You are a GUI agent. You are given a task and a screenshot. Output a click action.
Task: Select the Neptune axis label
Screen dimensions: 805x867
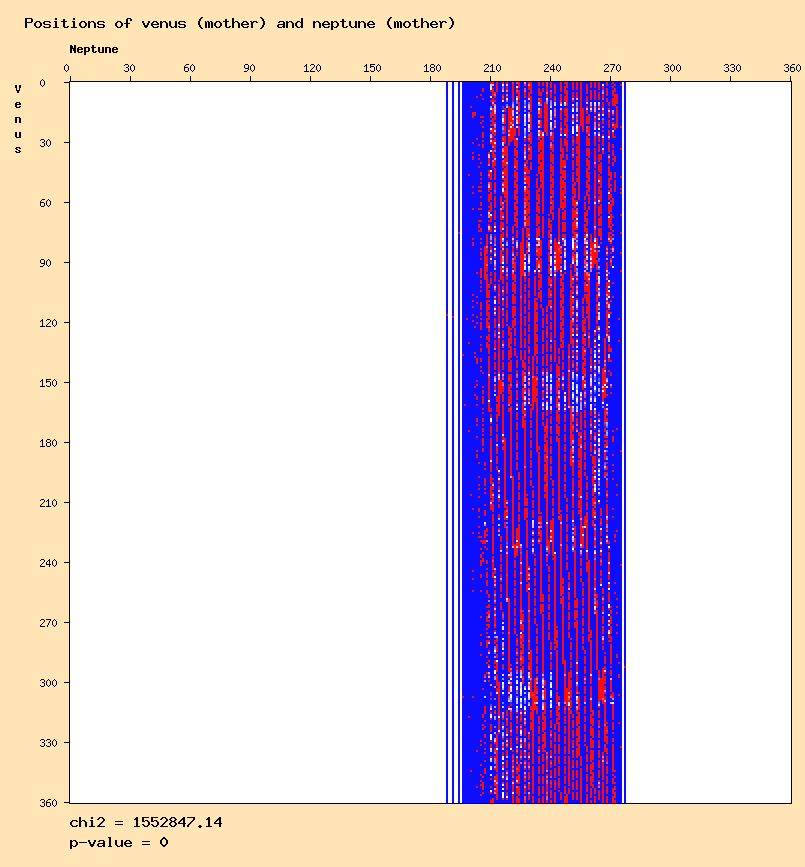pos(93,49)
